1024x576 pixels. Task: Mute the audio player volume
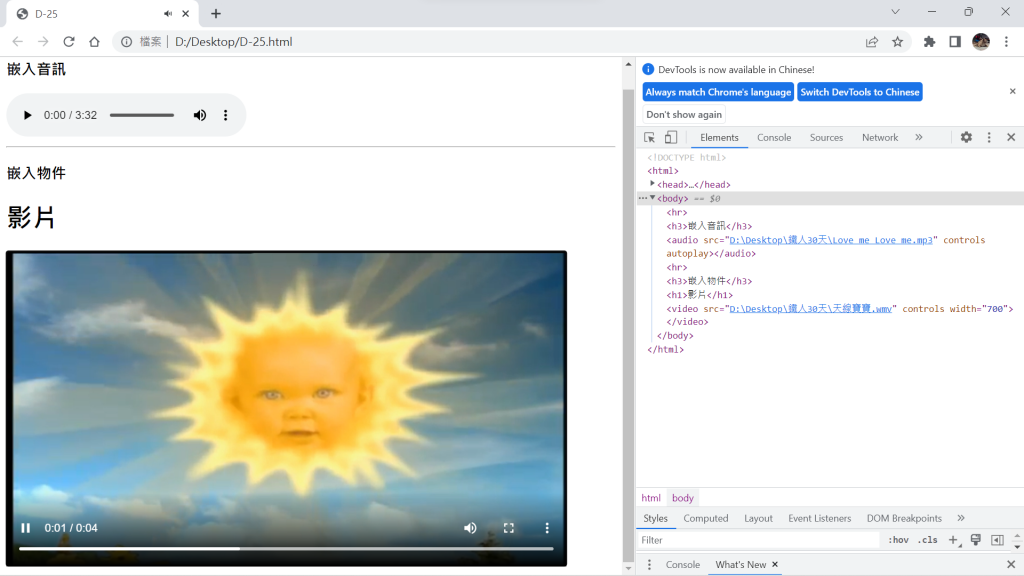(200, 115)
